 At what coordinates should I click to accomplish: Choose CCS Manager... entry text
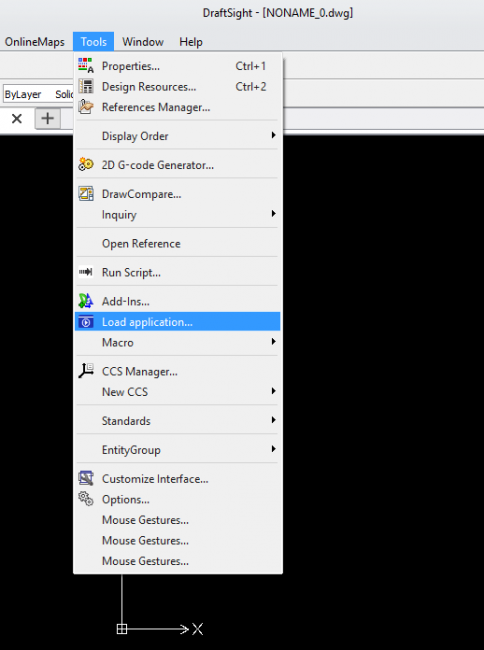pyautogui.click(x=140, y=371)
